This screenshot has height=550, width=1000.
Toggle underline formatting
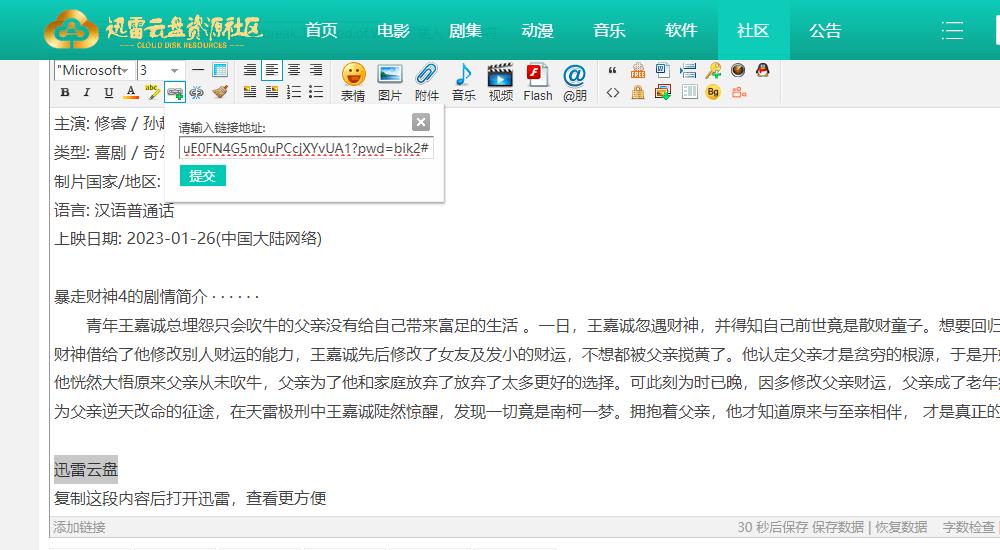[x=109, y=92]
